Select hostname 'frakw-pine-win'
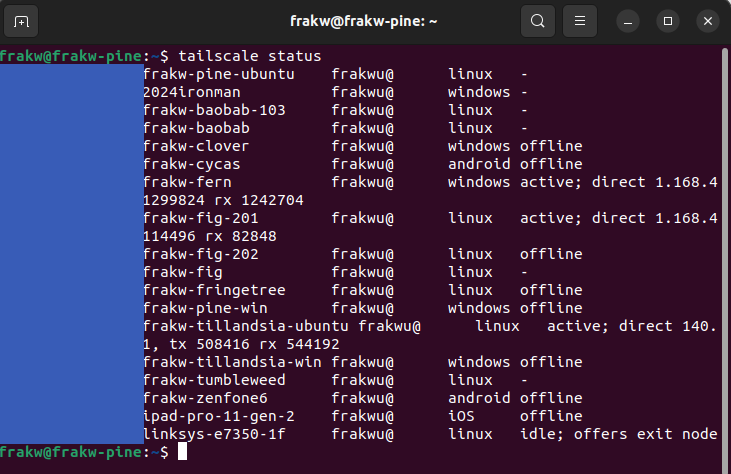731x474 pixels. click(x=205, y=308)
